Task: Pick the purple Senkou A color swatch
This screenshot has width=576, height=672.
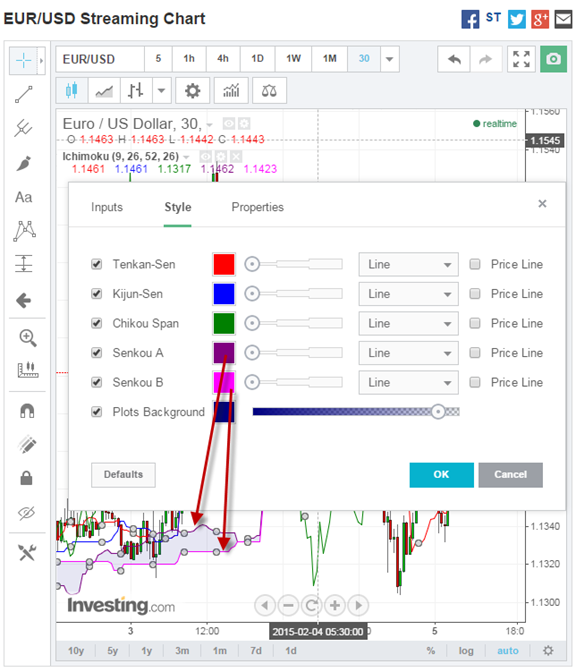Action: (224, 353)
